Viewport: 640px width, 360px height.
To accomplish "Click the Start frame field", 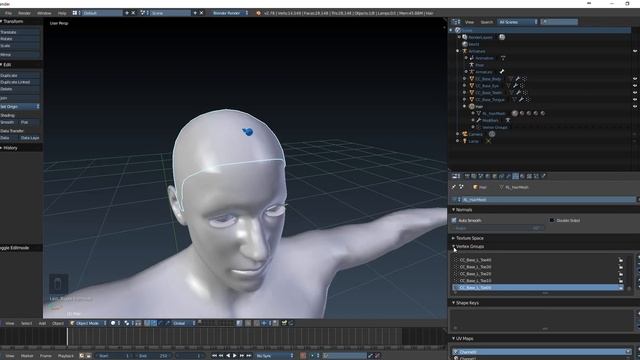I will point(115,356).
